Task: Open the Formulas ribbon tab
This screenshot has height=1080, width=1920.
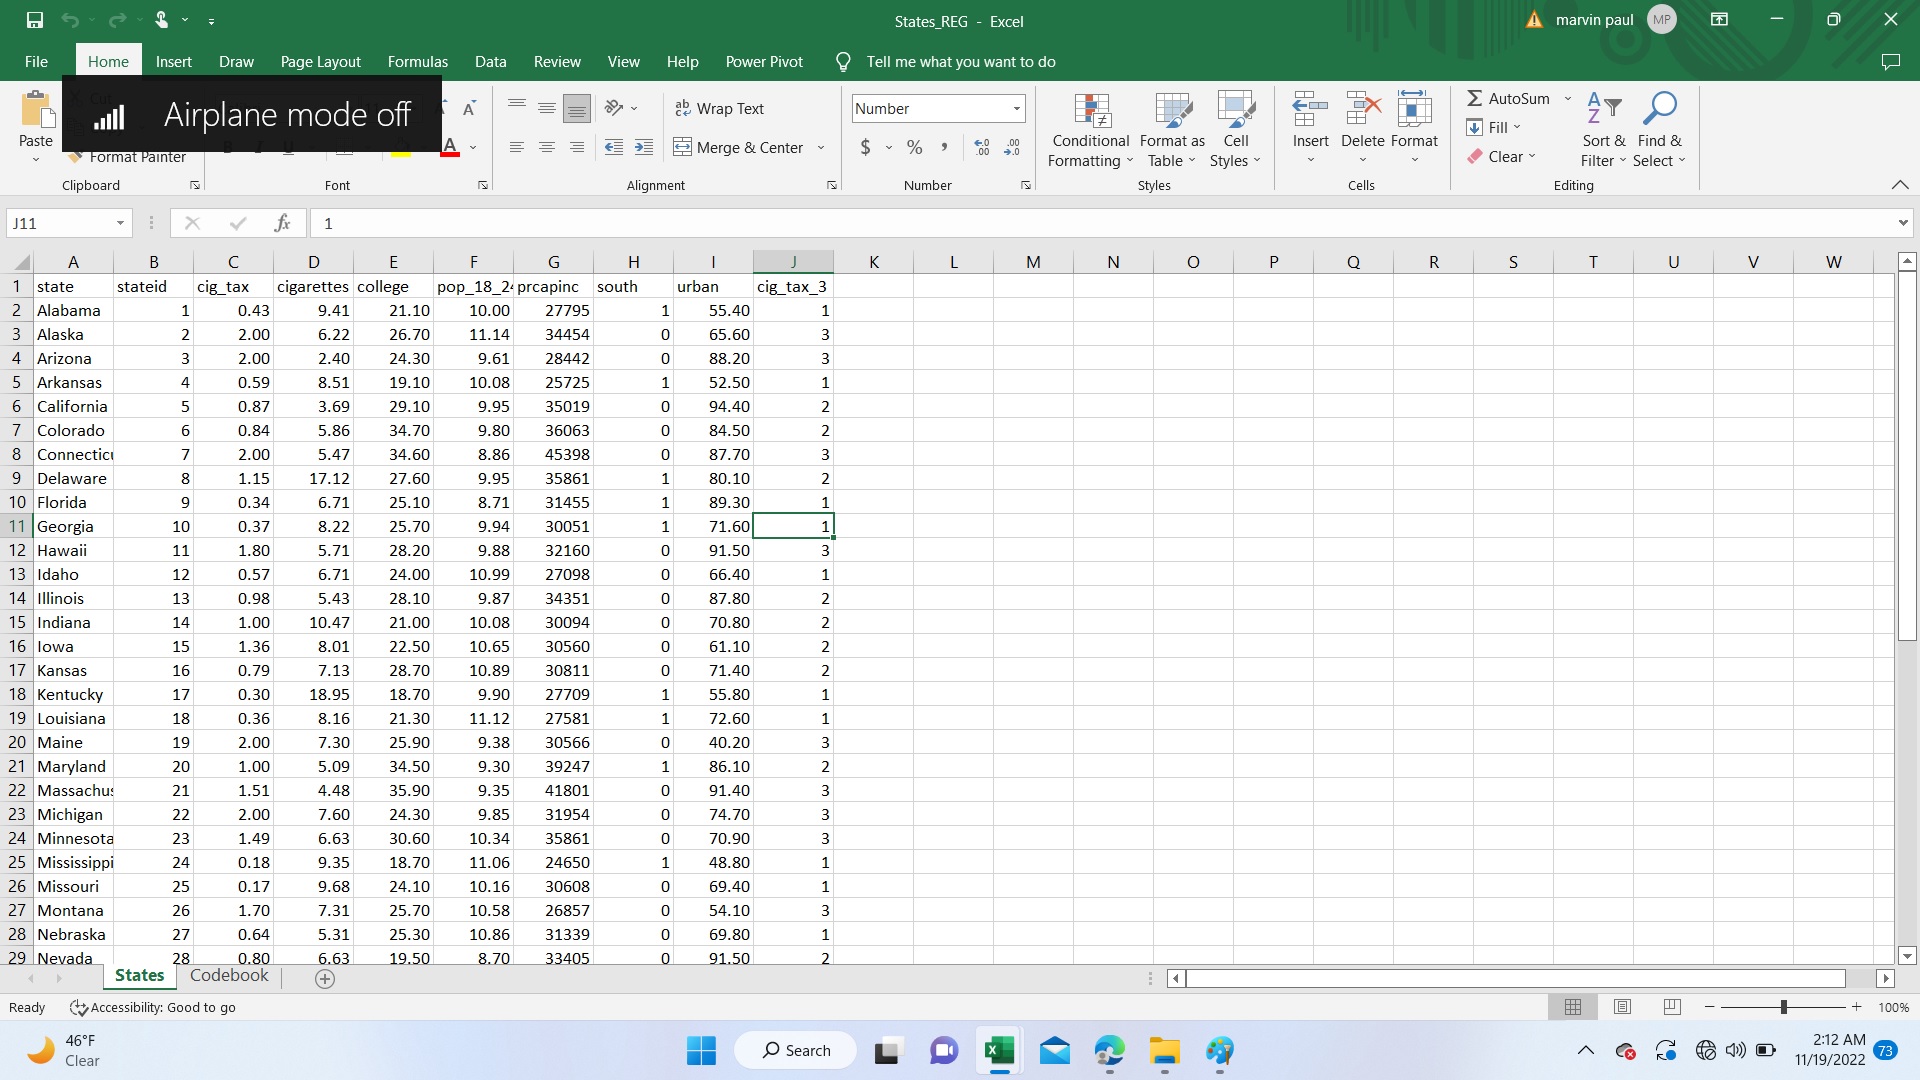Action: 417,61
